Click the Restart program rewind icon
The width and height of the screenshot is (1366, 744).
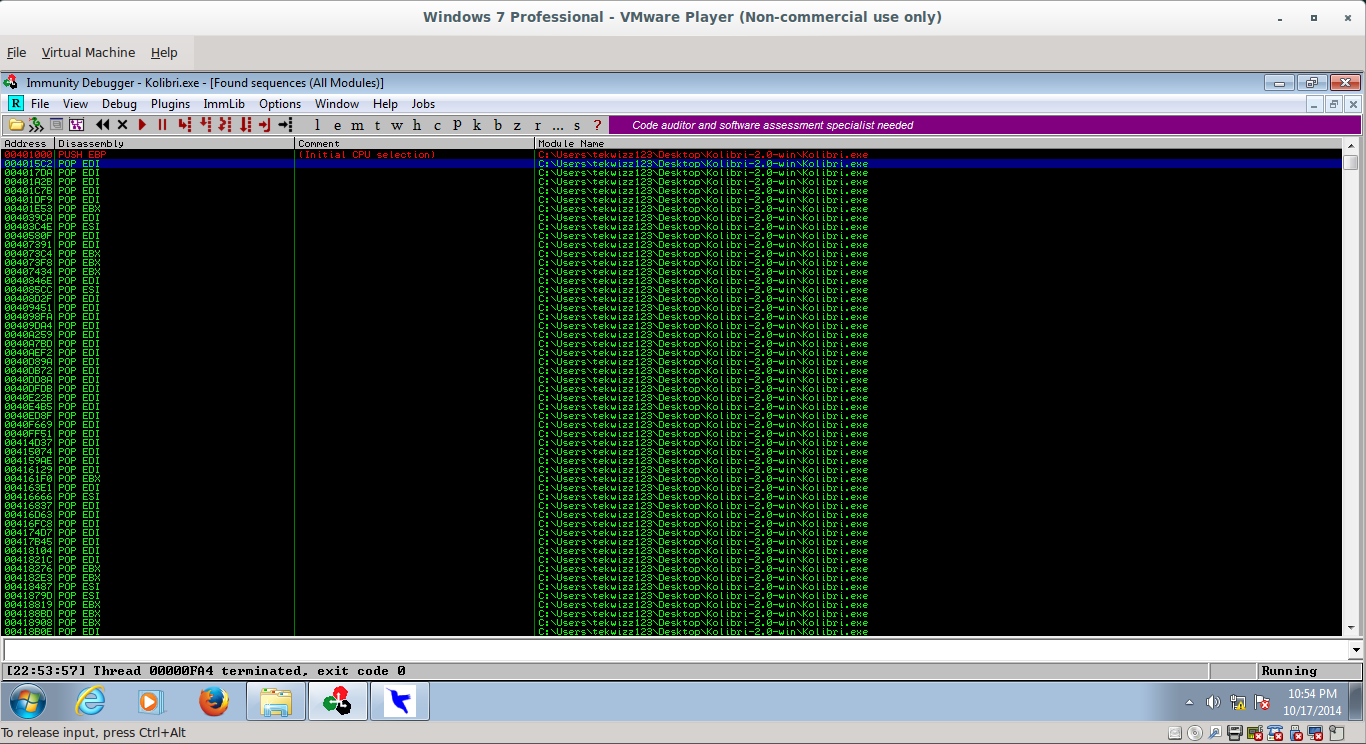point(102,125)
